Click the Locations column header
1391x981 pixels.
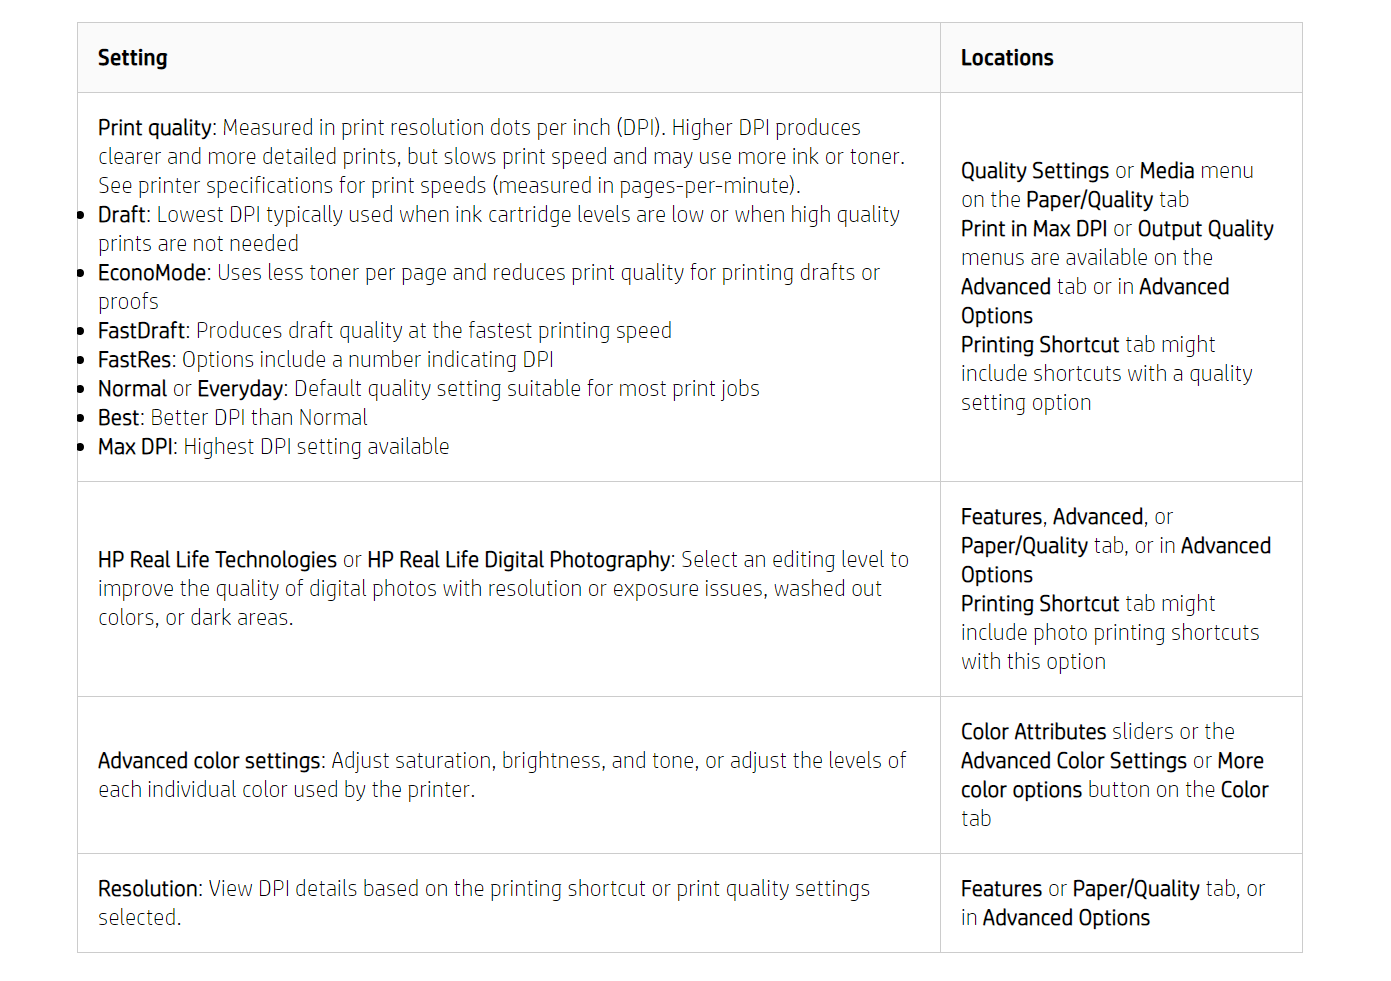(1007, 58)
